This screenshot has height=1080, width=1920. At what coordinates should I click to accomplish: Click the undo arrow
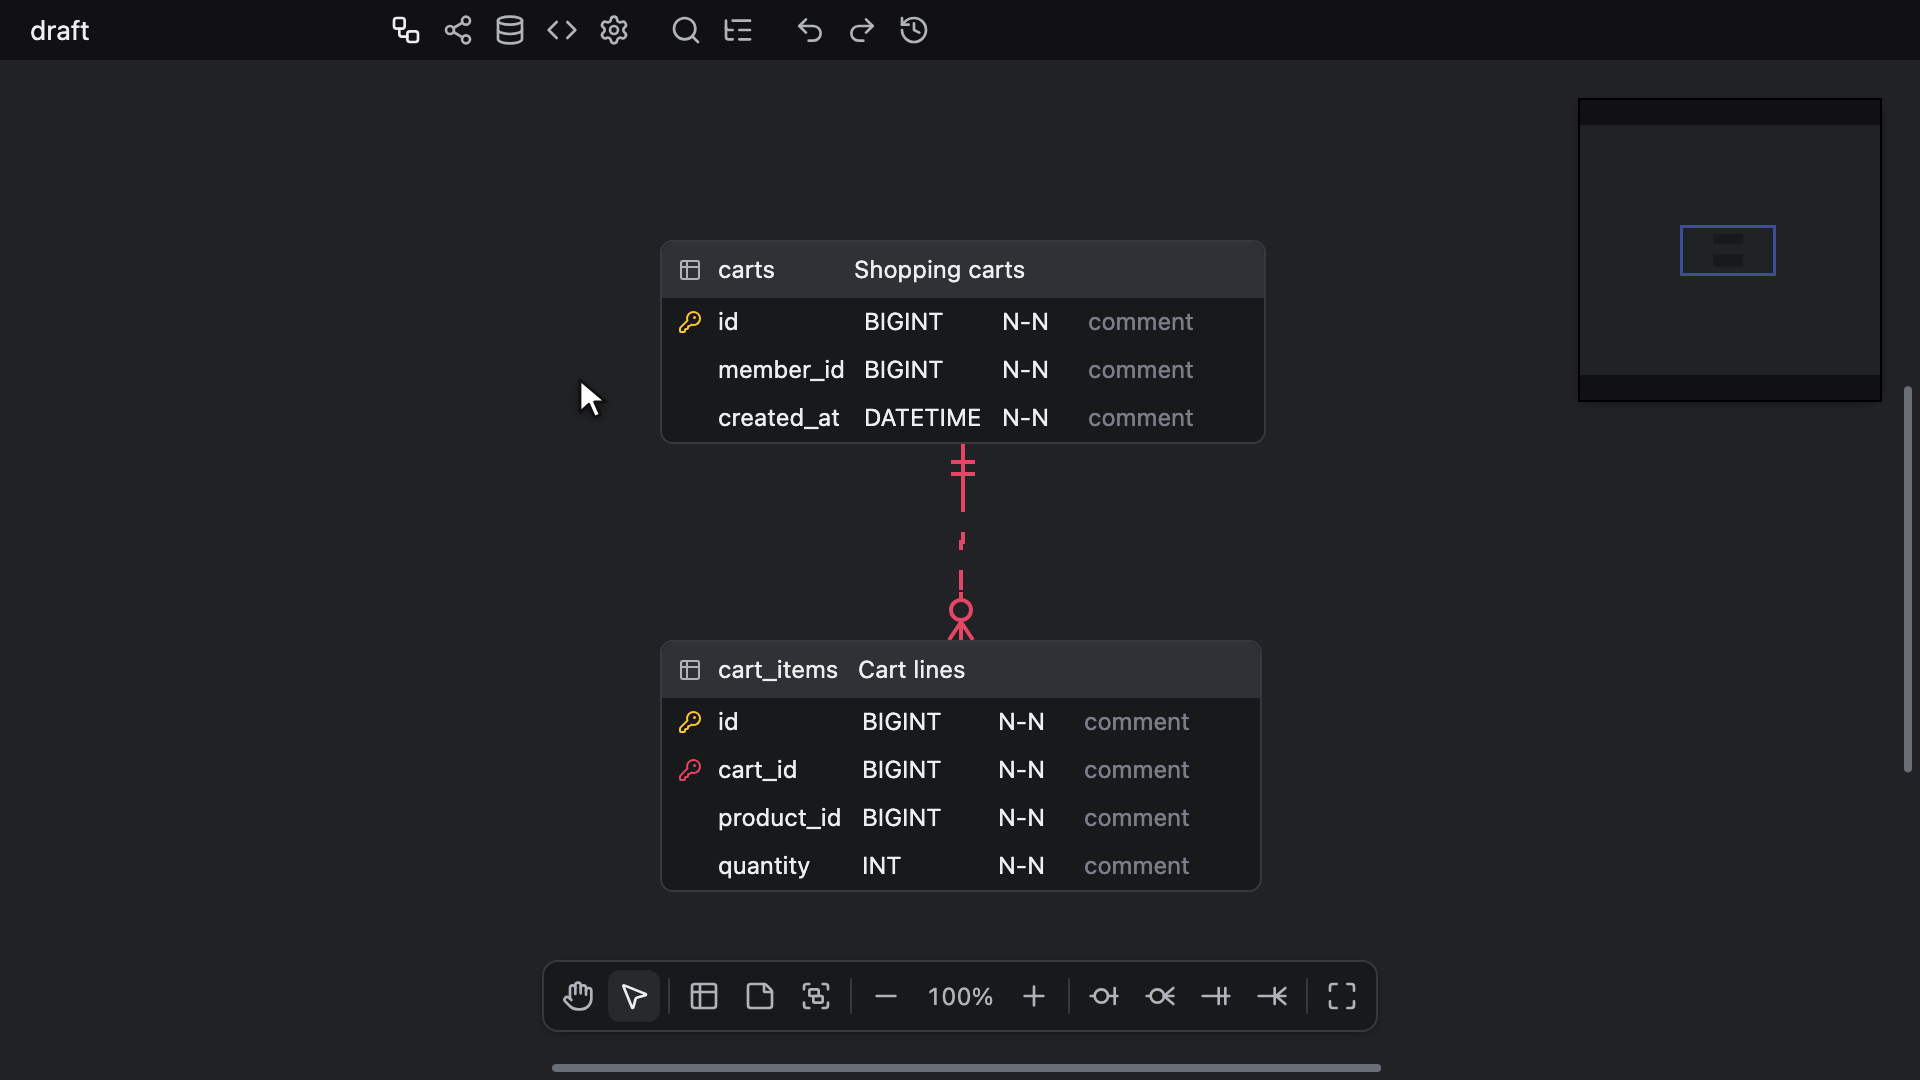(x=810, y=30)
